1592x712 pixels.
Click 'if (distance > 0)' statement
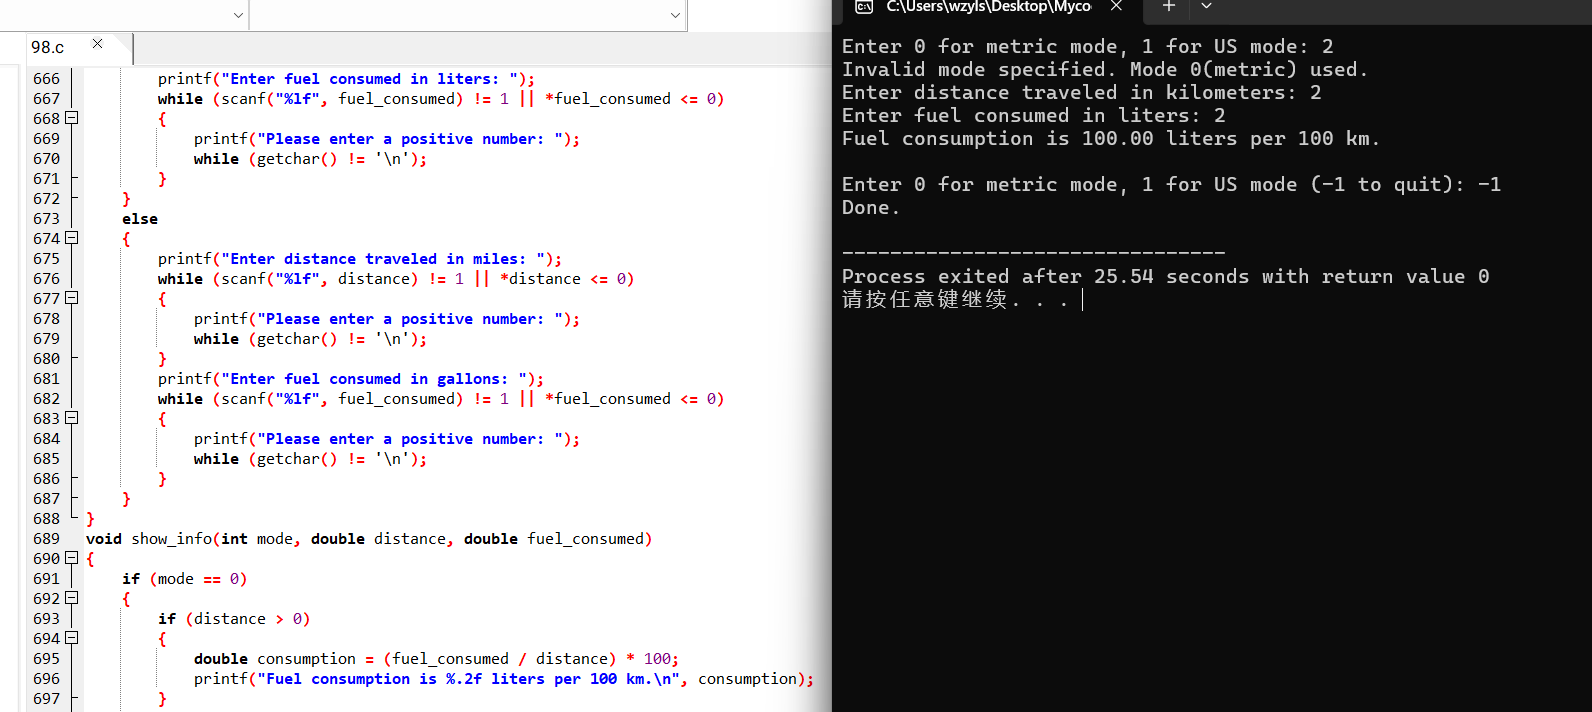coord(235,619)
